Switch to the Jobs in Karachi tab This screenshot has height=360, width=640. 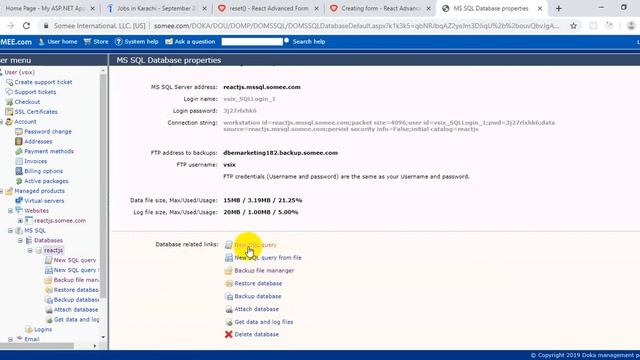(157, 8)
